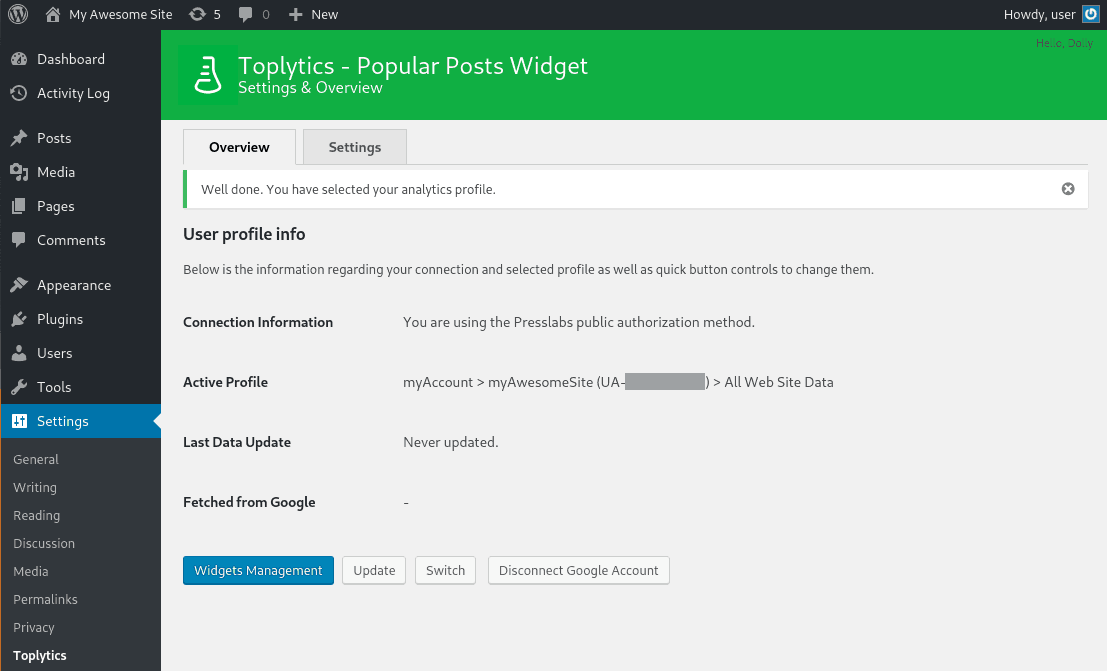This screenshot has width=1107, height=671.
Task: Click the Posts pushpin icon
Action: 19,138
